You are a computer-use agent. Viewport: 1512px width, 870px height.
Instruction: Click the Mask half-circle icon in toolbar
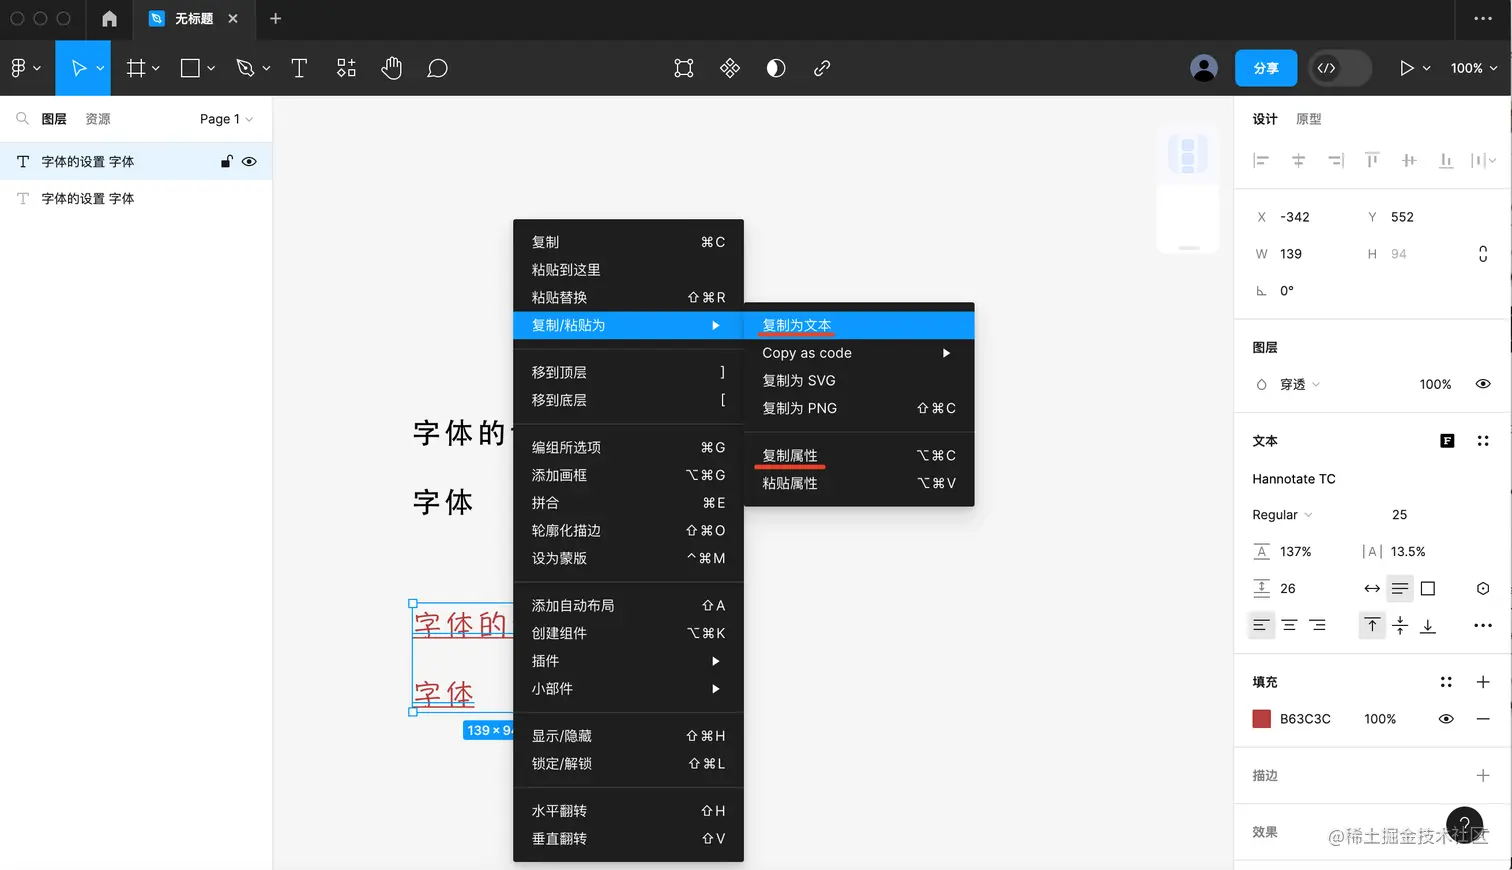[x=776, y=68]
